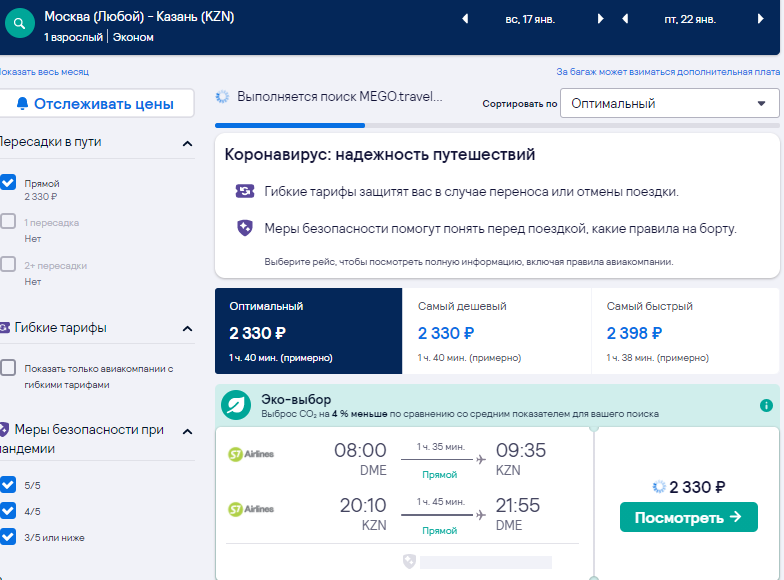
Task: Click the Гибкие тарифы filter icon
Action: click(x=4, y=328)
